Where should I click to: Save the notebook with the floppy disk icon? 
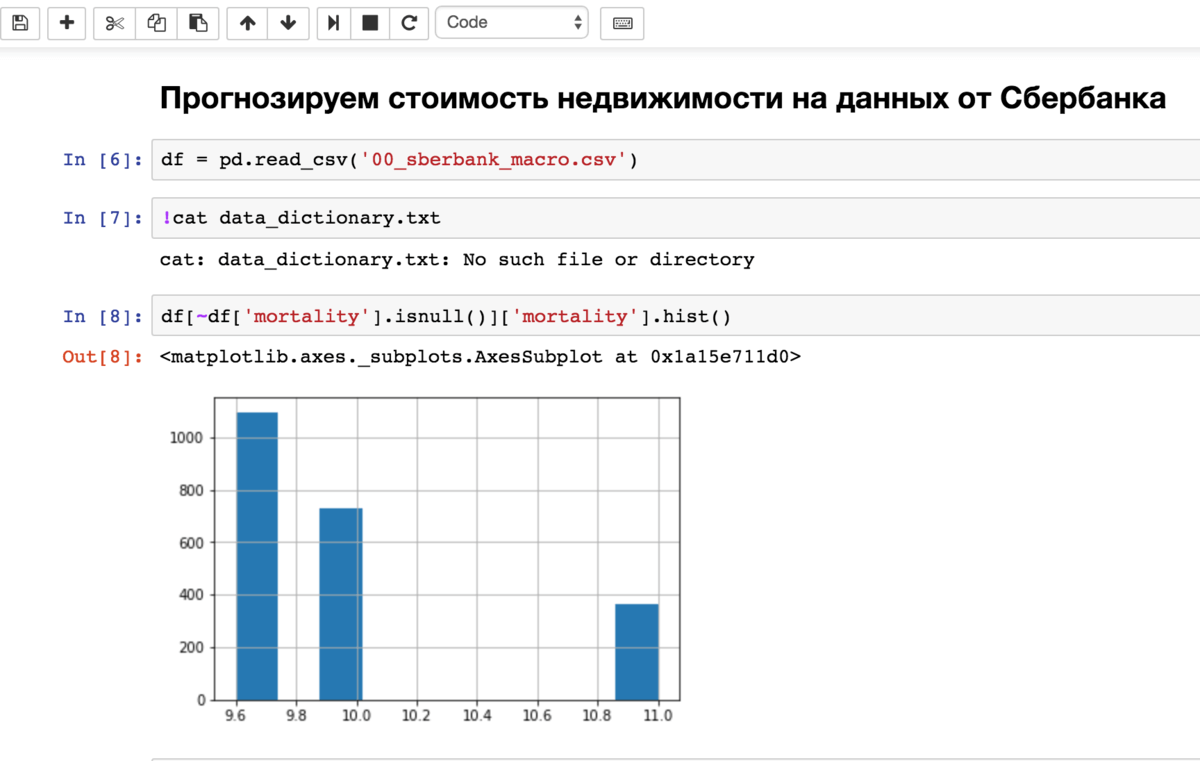(20, 22)
